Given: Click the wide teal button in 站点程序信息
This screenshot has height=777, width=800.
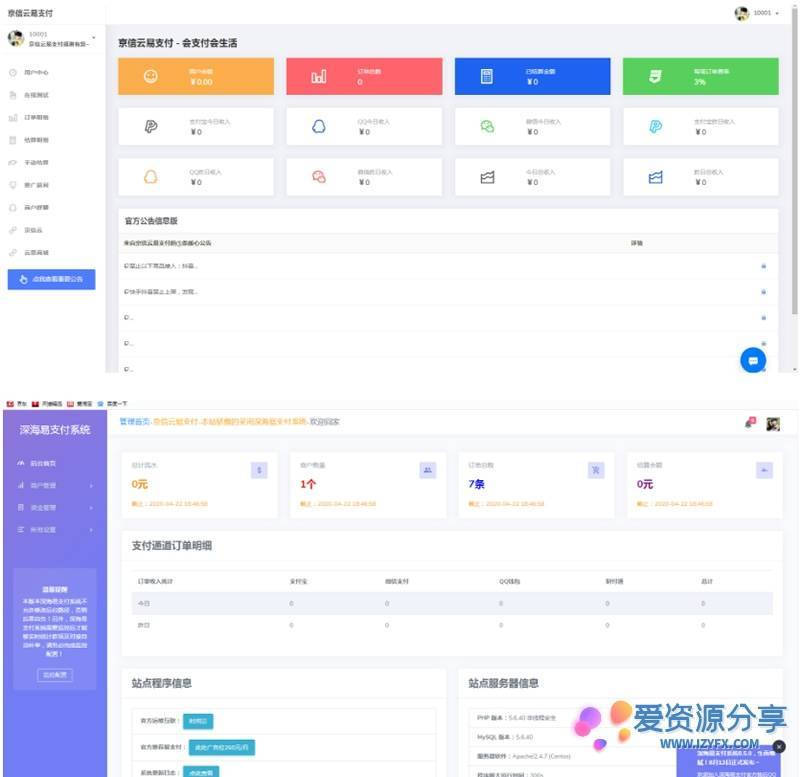Looking at the screenshot, I should [x=221, y=747].
